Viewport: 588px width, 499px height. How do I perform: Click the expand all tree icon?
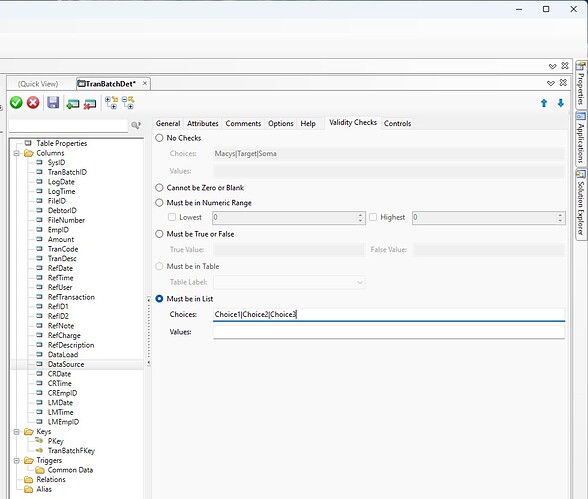click(111, 103)
